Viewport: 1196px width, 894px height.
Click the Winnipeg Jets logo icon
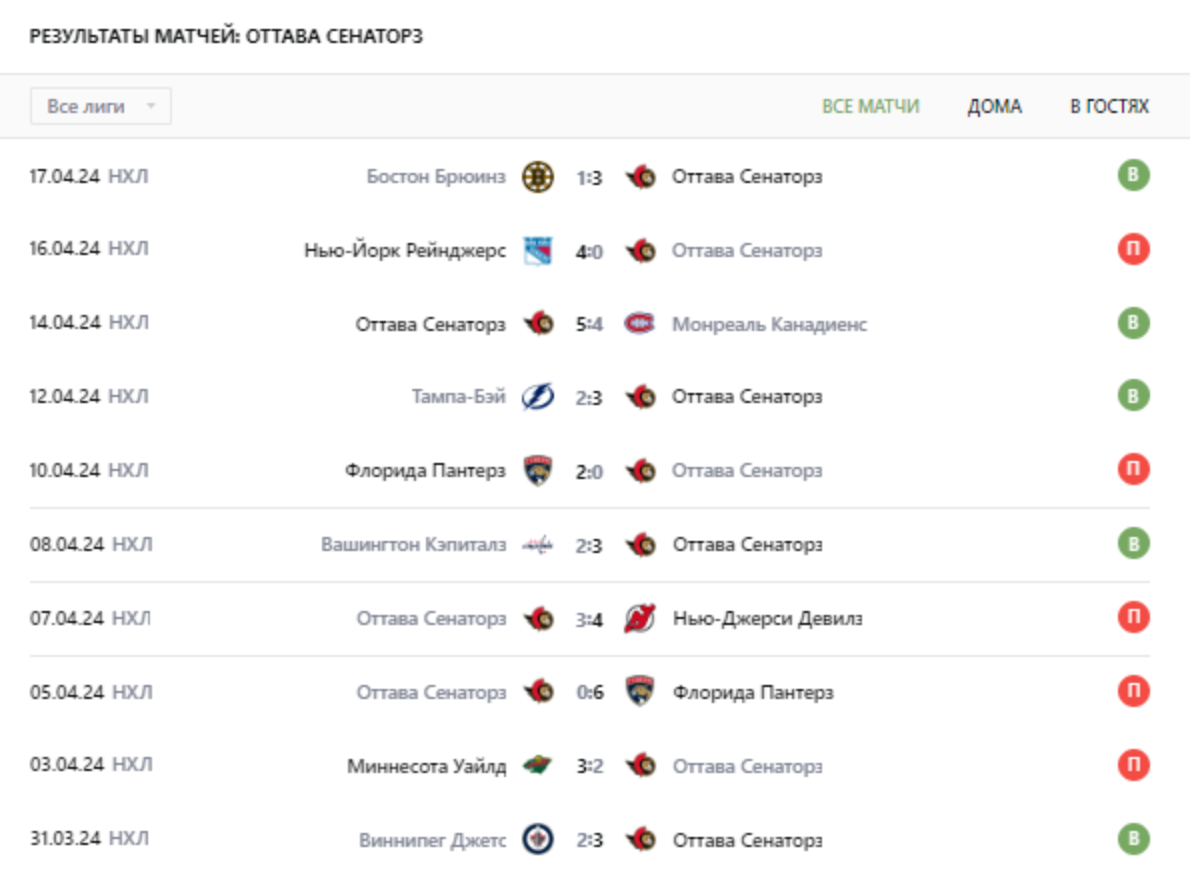click(x=538, y=840)
